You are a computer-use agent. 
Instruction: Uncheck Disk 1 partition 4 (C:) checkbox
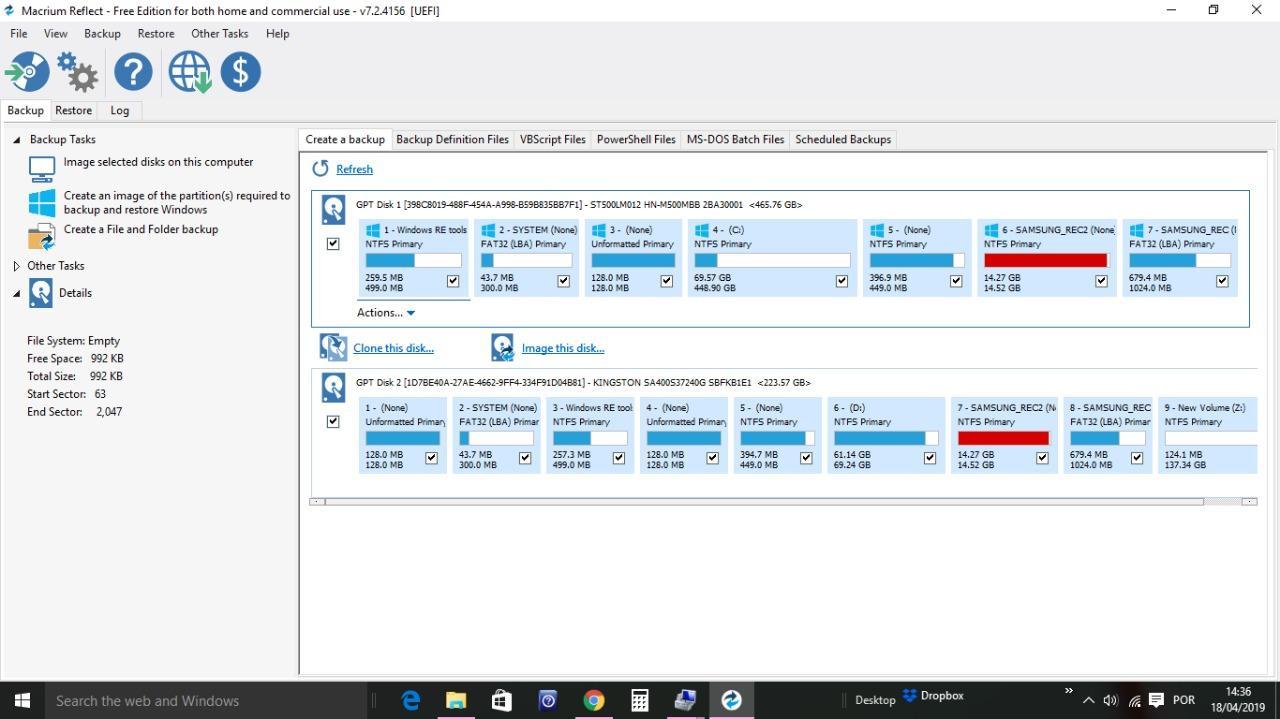tap(841, 281)
